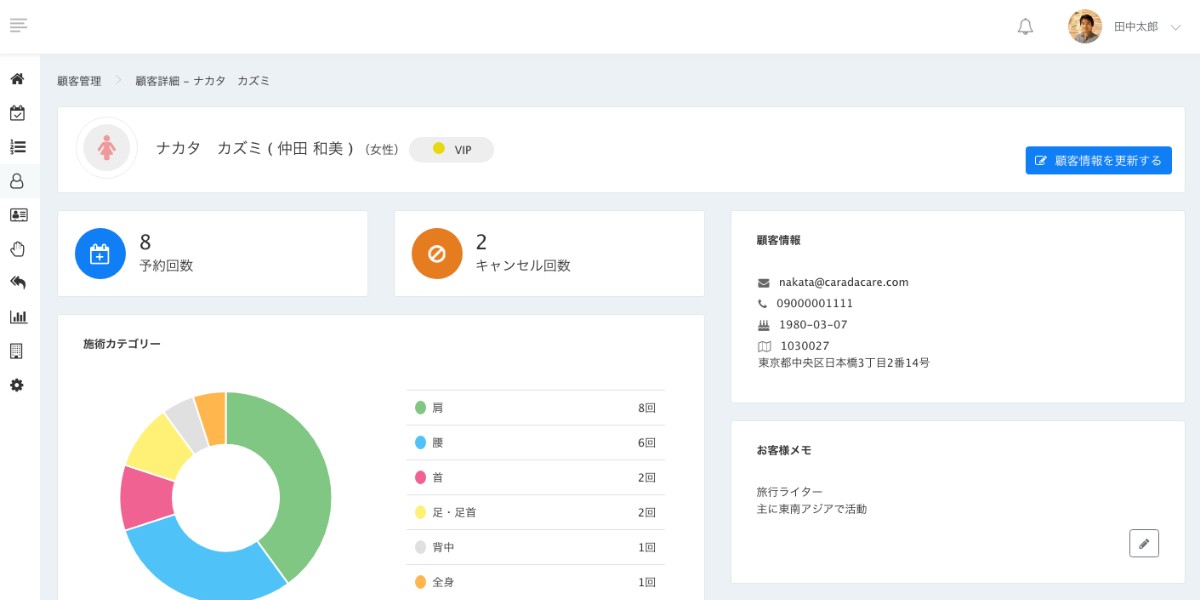Click the birthday cake icon

[764, 325]
